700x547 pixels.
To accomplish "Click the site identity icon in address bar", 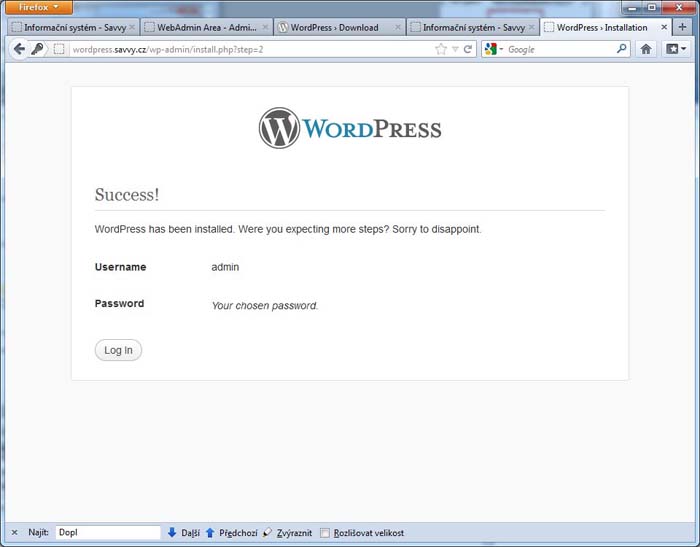I will [x=59, y=49].
